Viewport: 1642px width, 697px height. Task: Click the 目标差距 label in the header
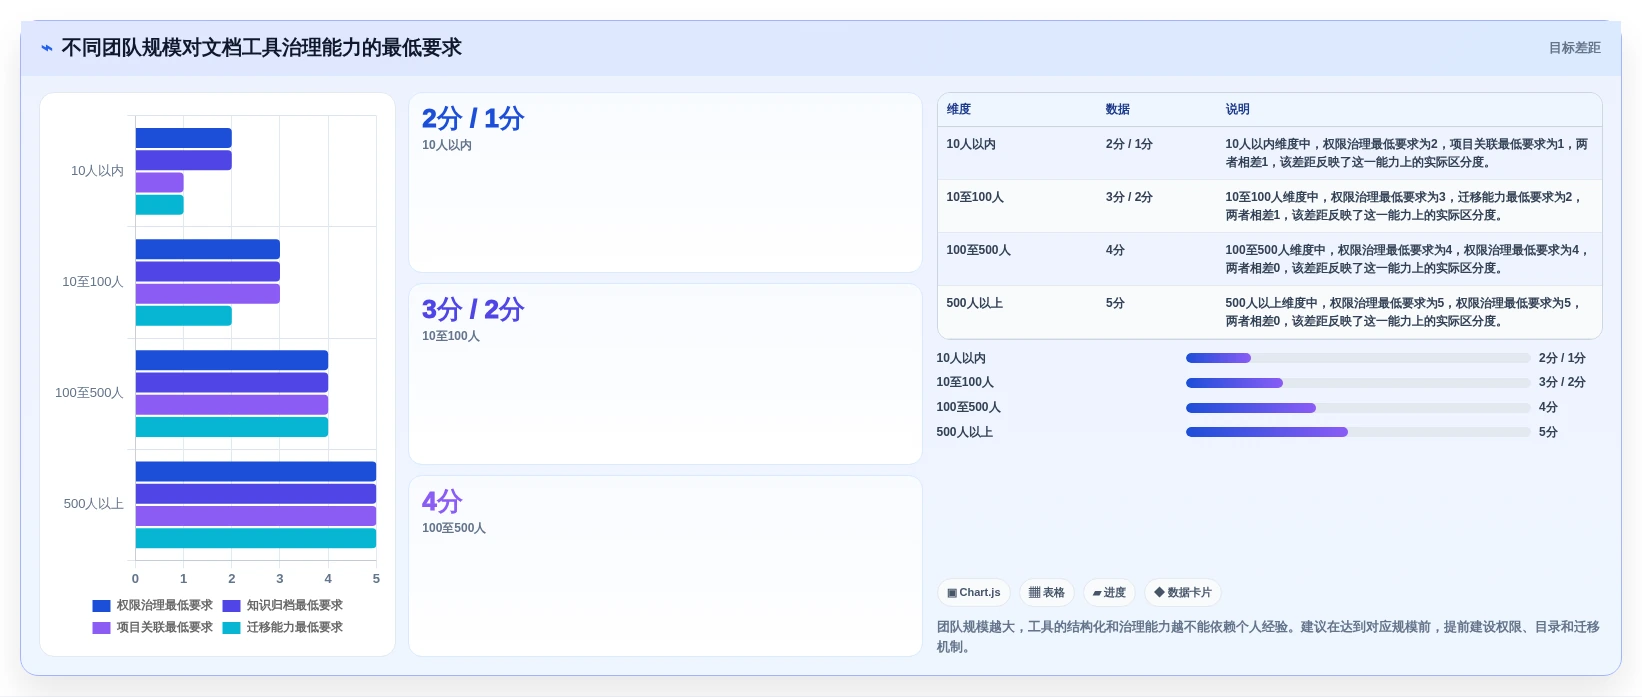pos(1574,48)
